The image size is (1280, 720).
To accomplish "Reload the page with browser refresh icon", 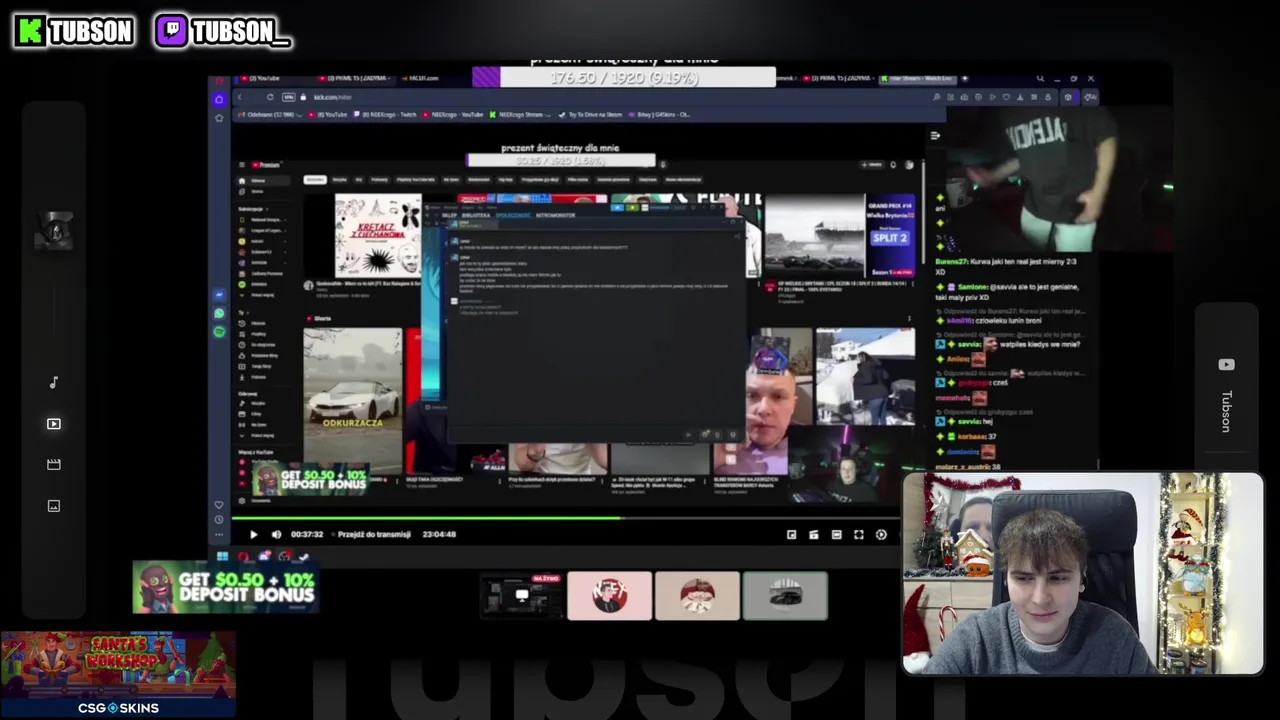I will click(270, 97).
